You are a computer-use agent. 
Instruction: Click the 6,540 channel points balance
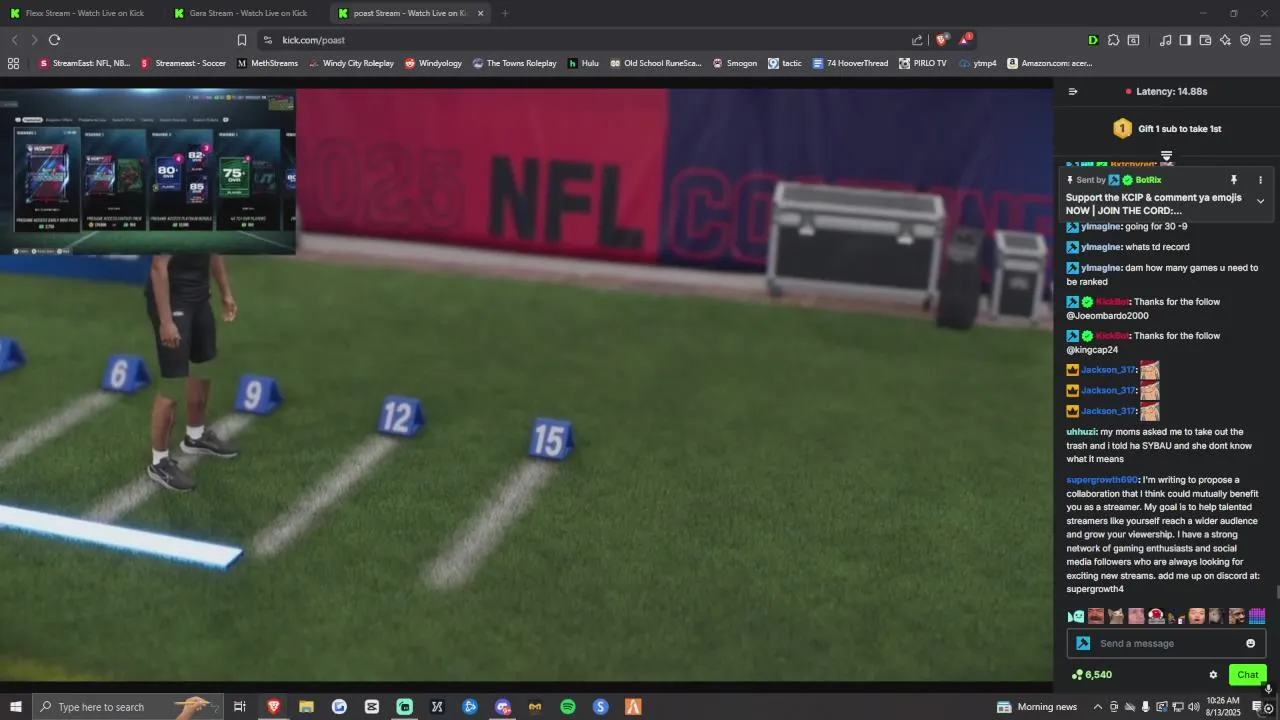(1091, 675)
